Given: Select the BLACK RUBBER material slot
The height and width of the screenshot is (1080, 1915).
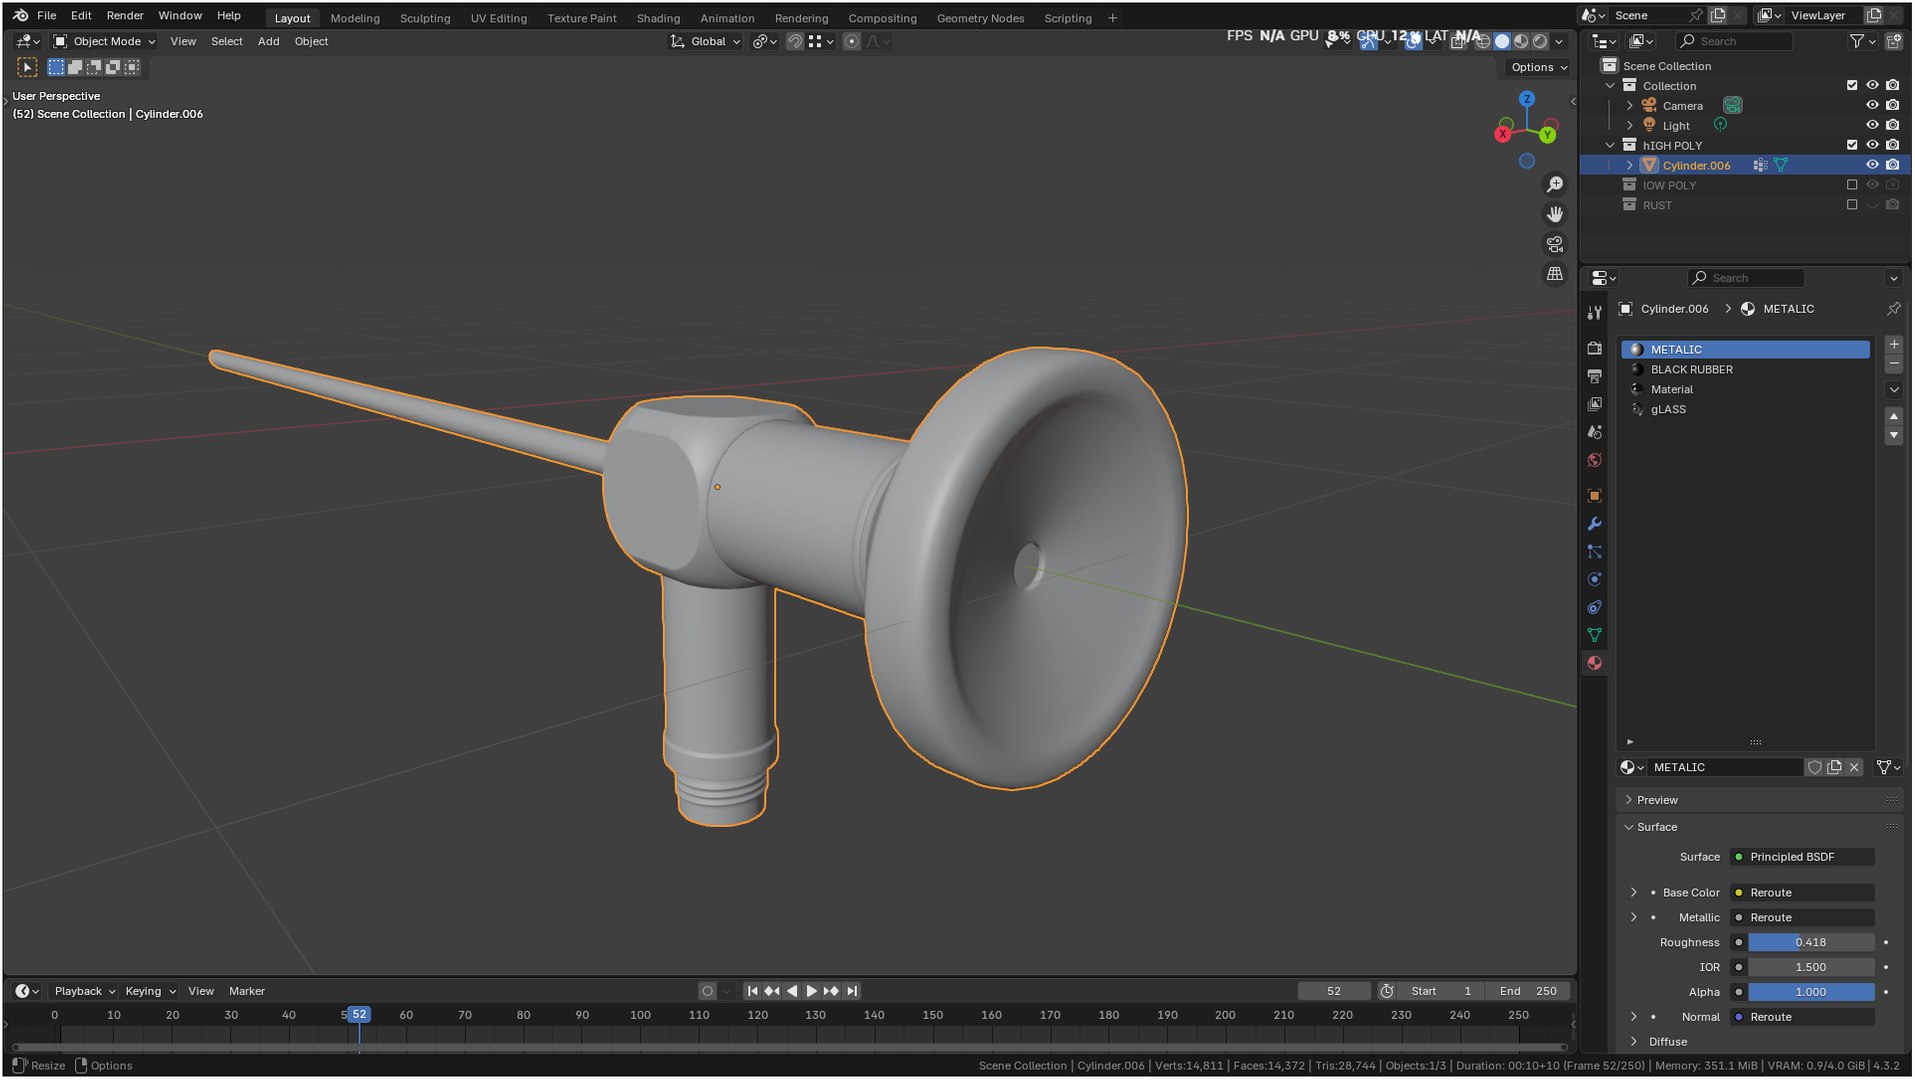Looking at the screenshot, I should pos(1746,370).
